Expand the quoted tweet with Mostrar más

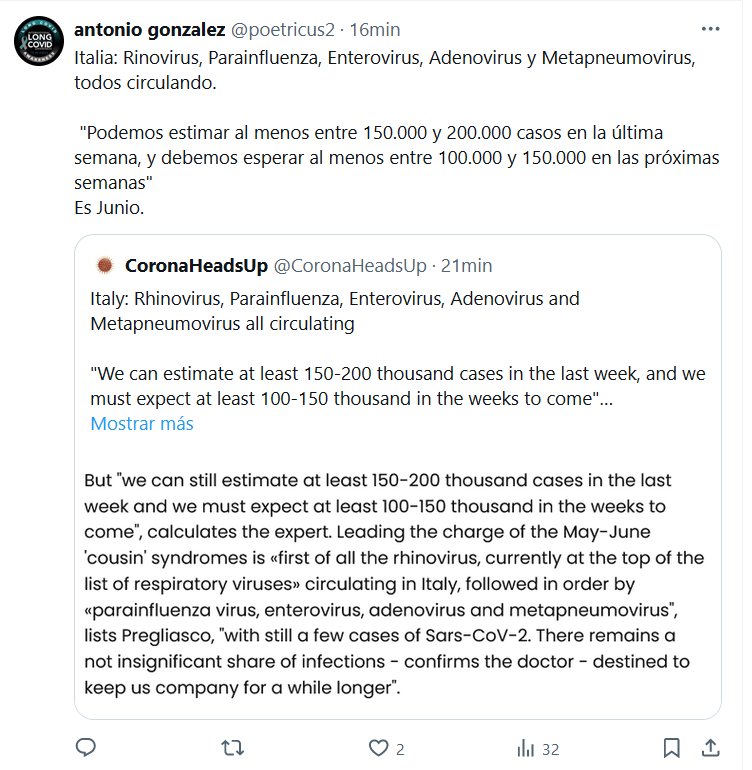142,423
